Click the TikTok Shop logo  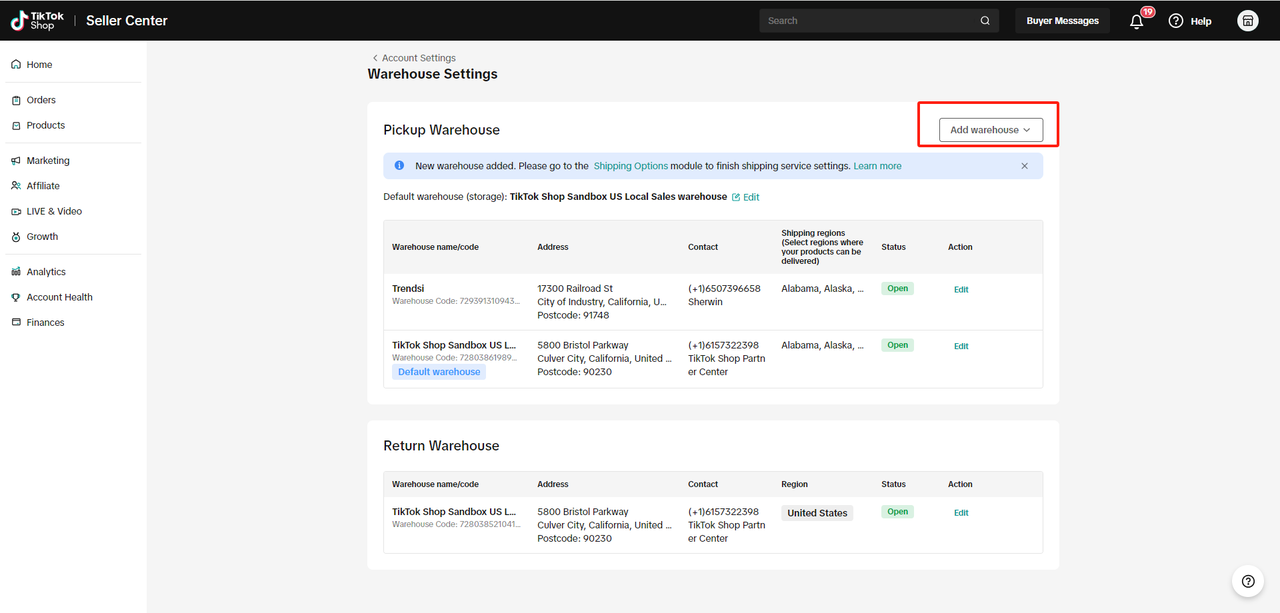[x=37, y=20]
